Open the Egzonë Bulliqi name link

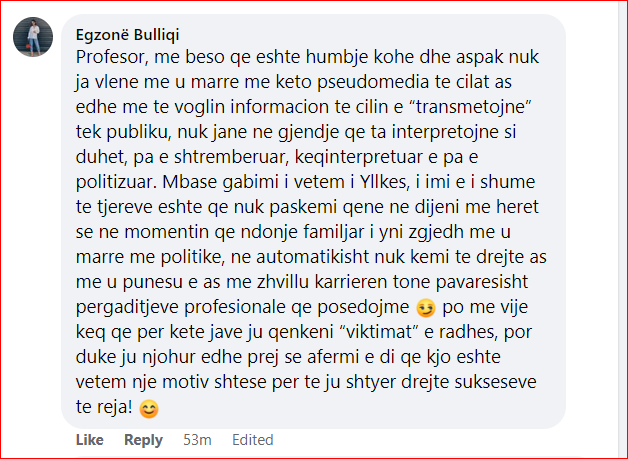(127, 35)
